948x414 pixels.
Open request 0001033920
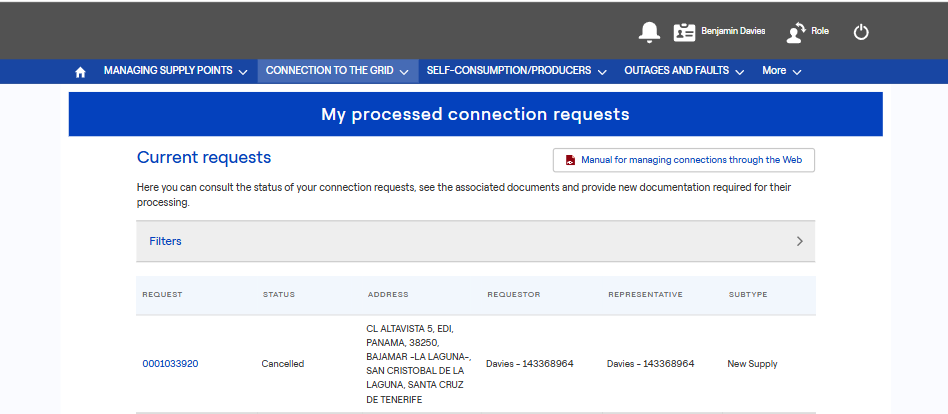click(170, 364)
